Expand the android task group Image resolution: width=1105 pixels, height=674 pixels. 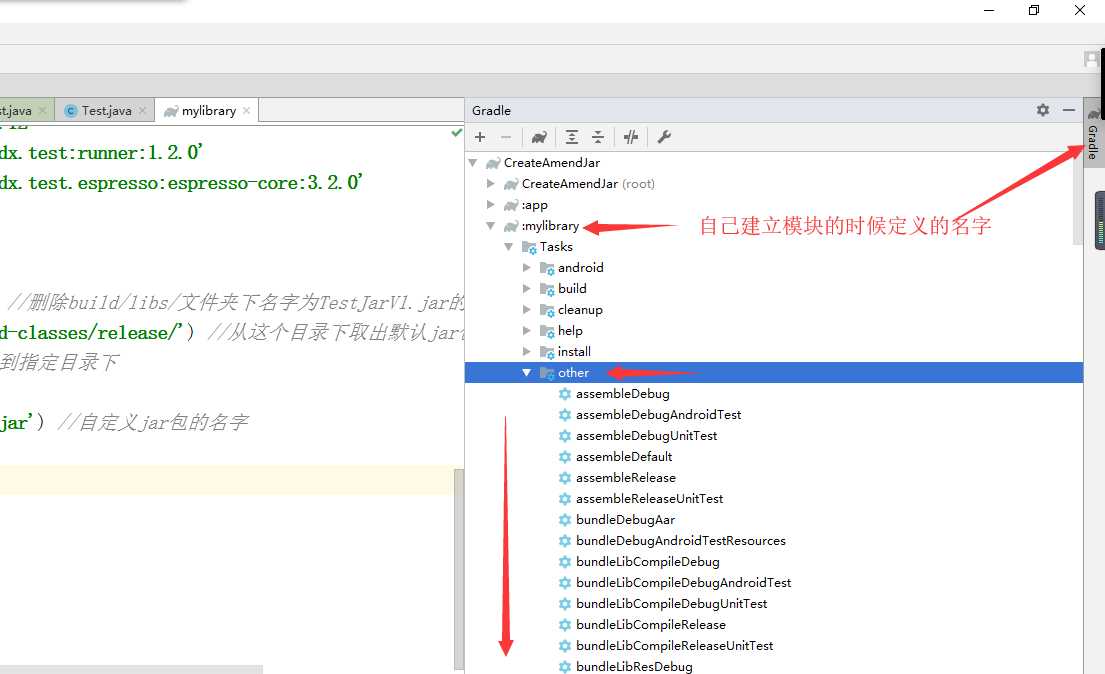point(526,268)
